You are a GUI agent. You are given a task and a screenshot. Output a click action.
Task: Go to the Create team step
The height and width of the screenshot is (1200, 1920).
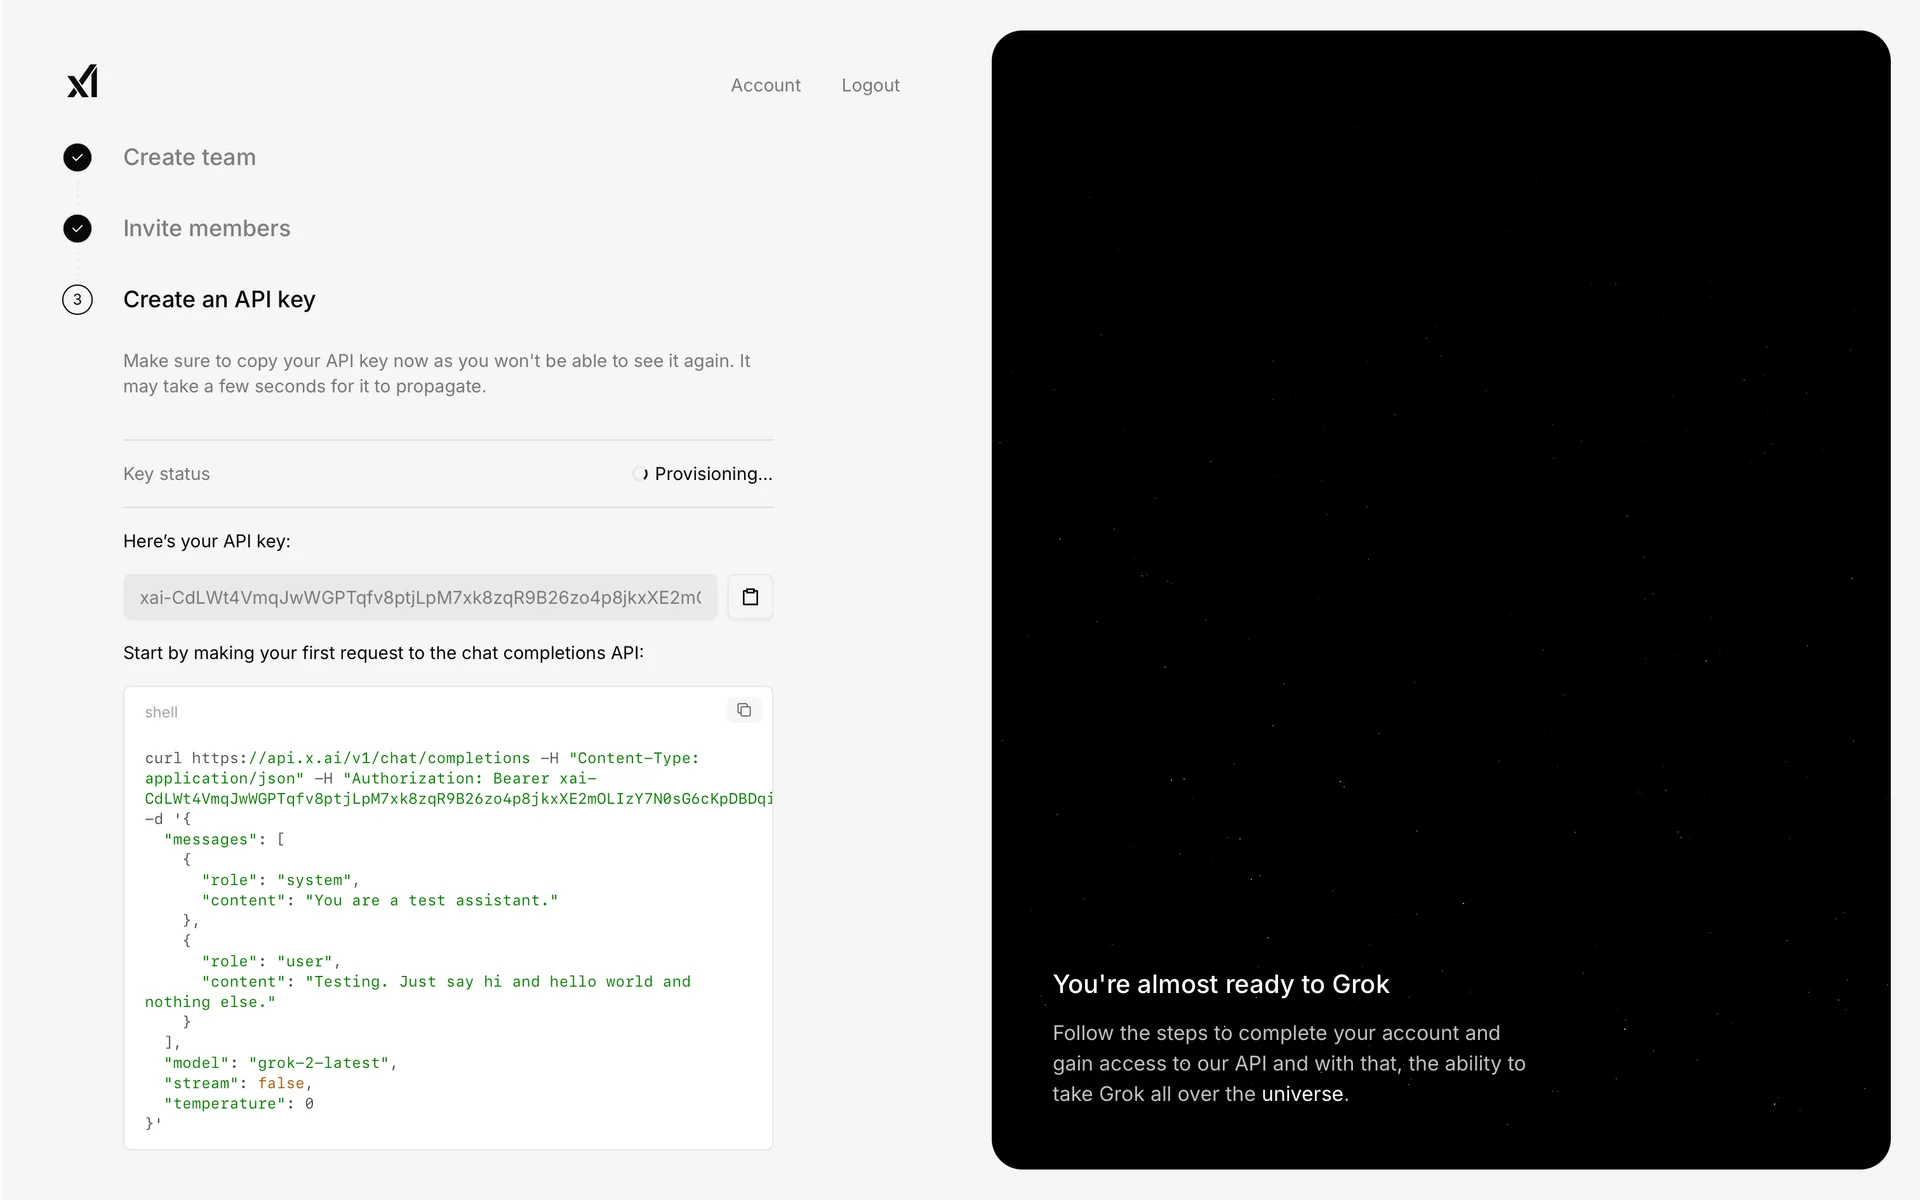pyautogui.click(x=189, y=157)
